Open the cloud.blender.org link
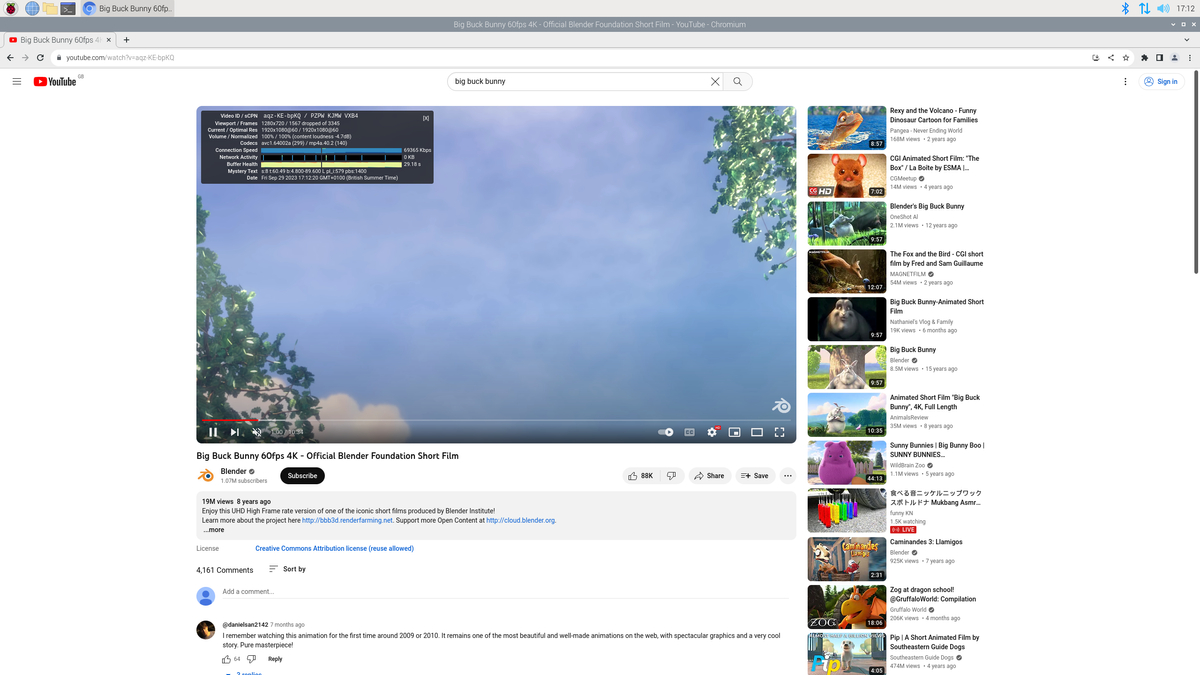This screenshot has height=675, width=1200. coord(520,520)
